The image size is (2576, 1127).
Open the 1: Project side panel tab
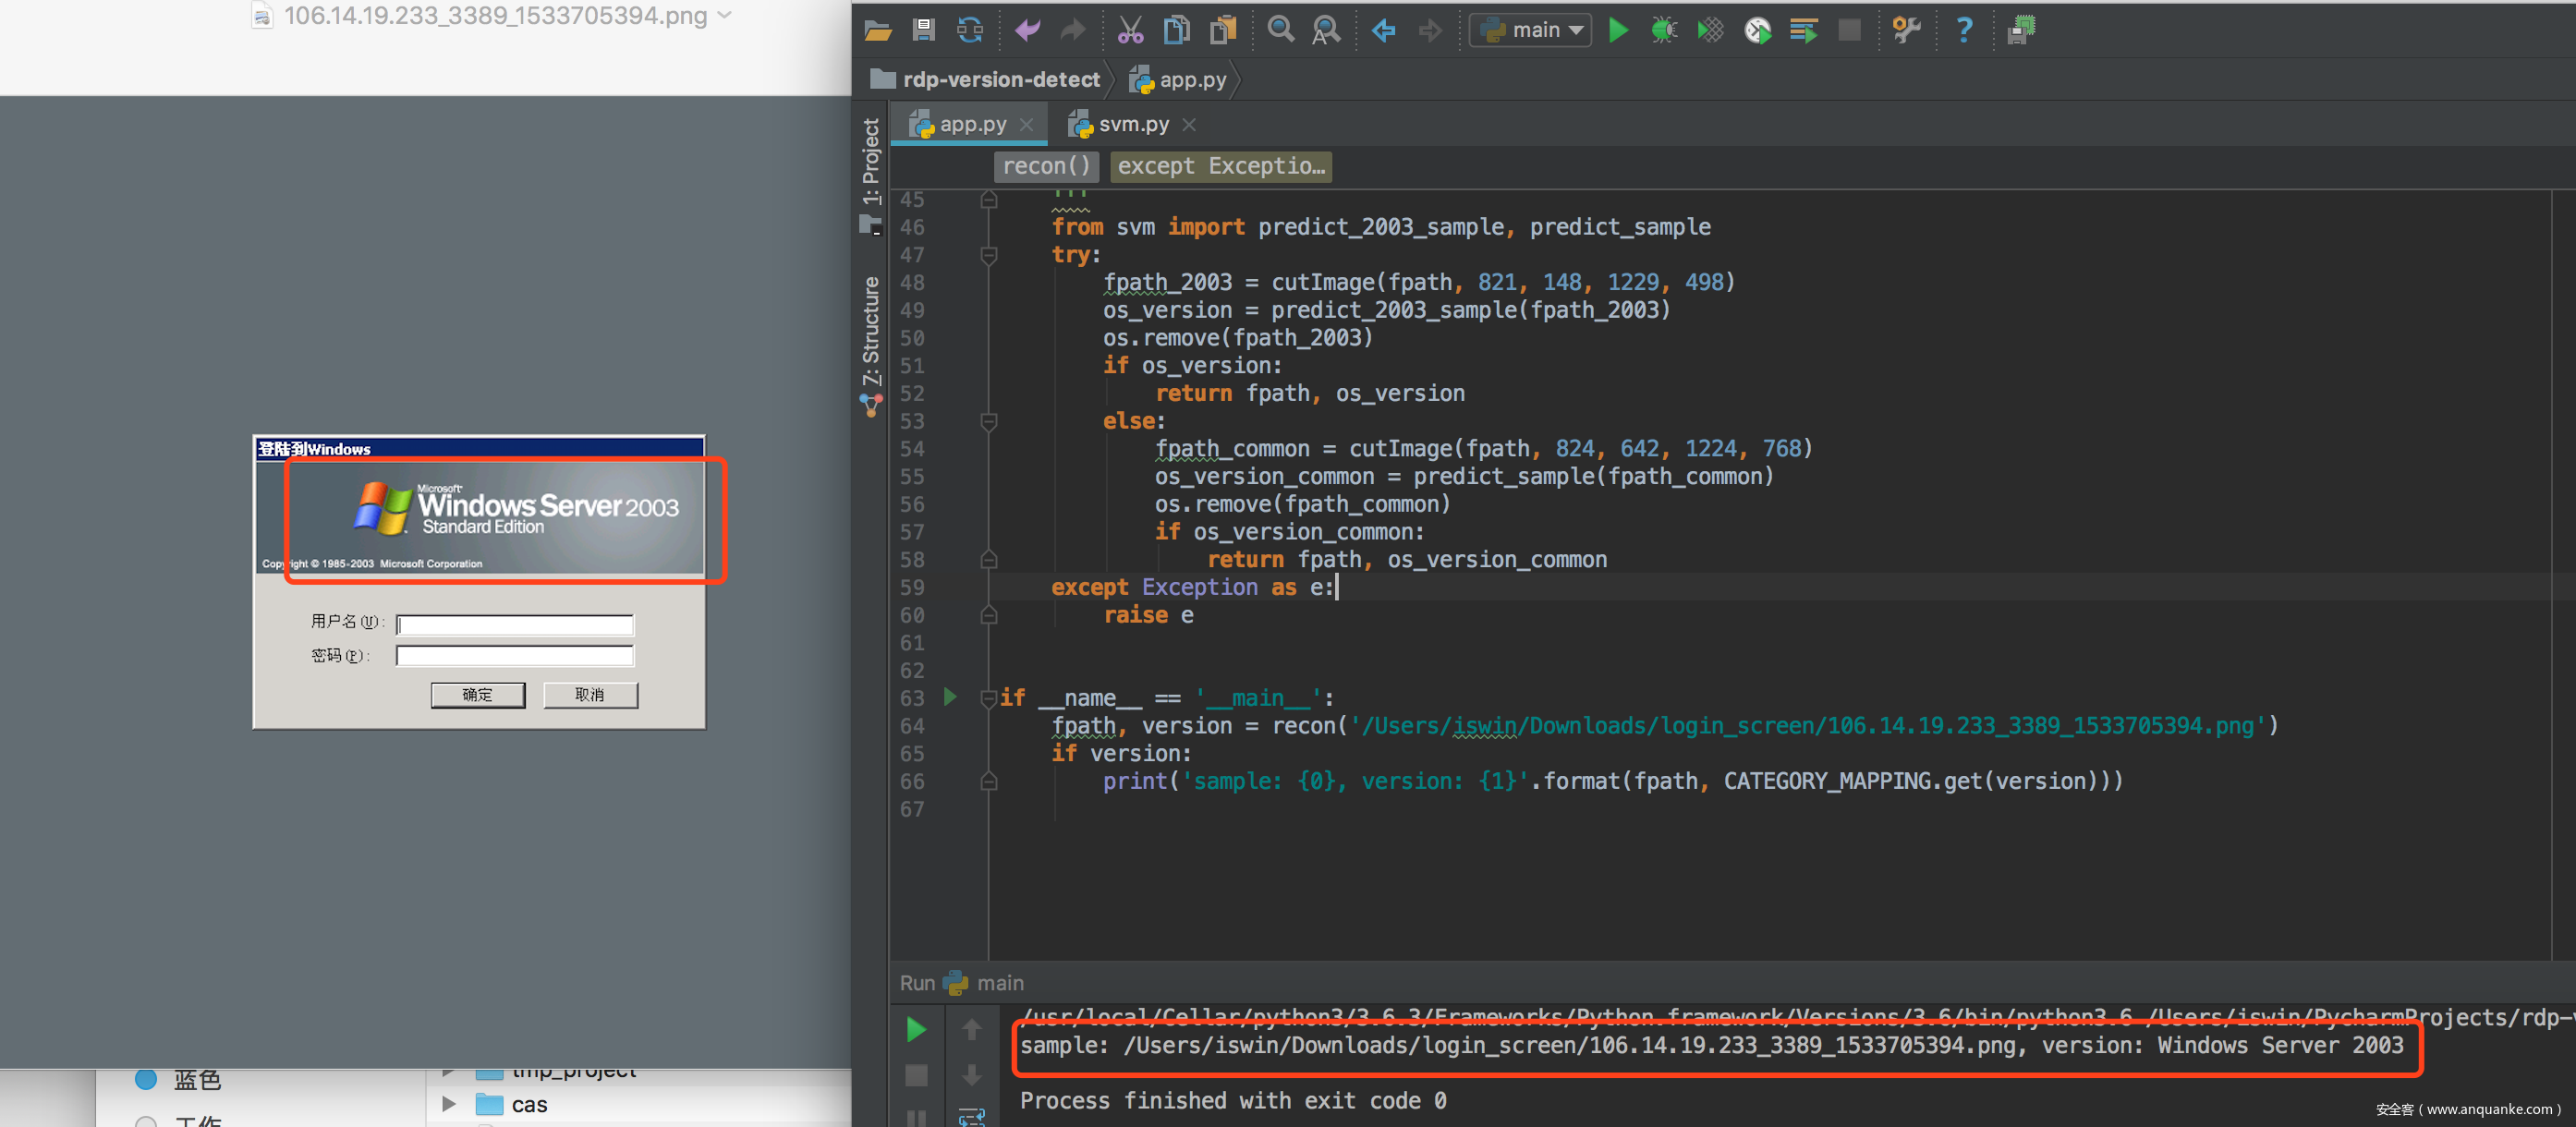[x=871, y=160]
